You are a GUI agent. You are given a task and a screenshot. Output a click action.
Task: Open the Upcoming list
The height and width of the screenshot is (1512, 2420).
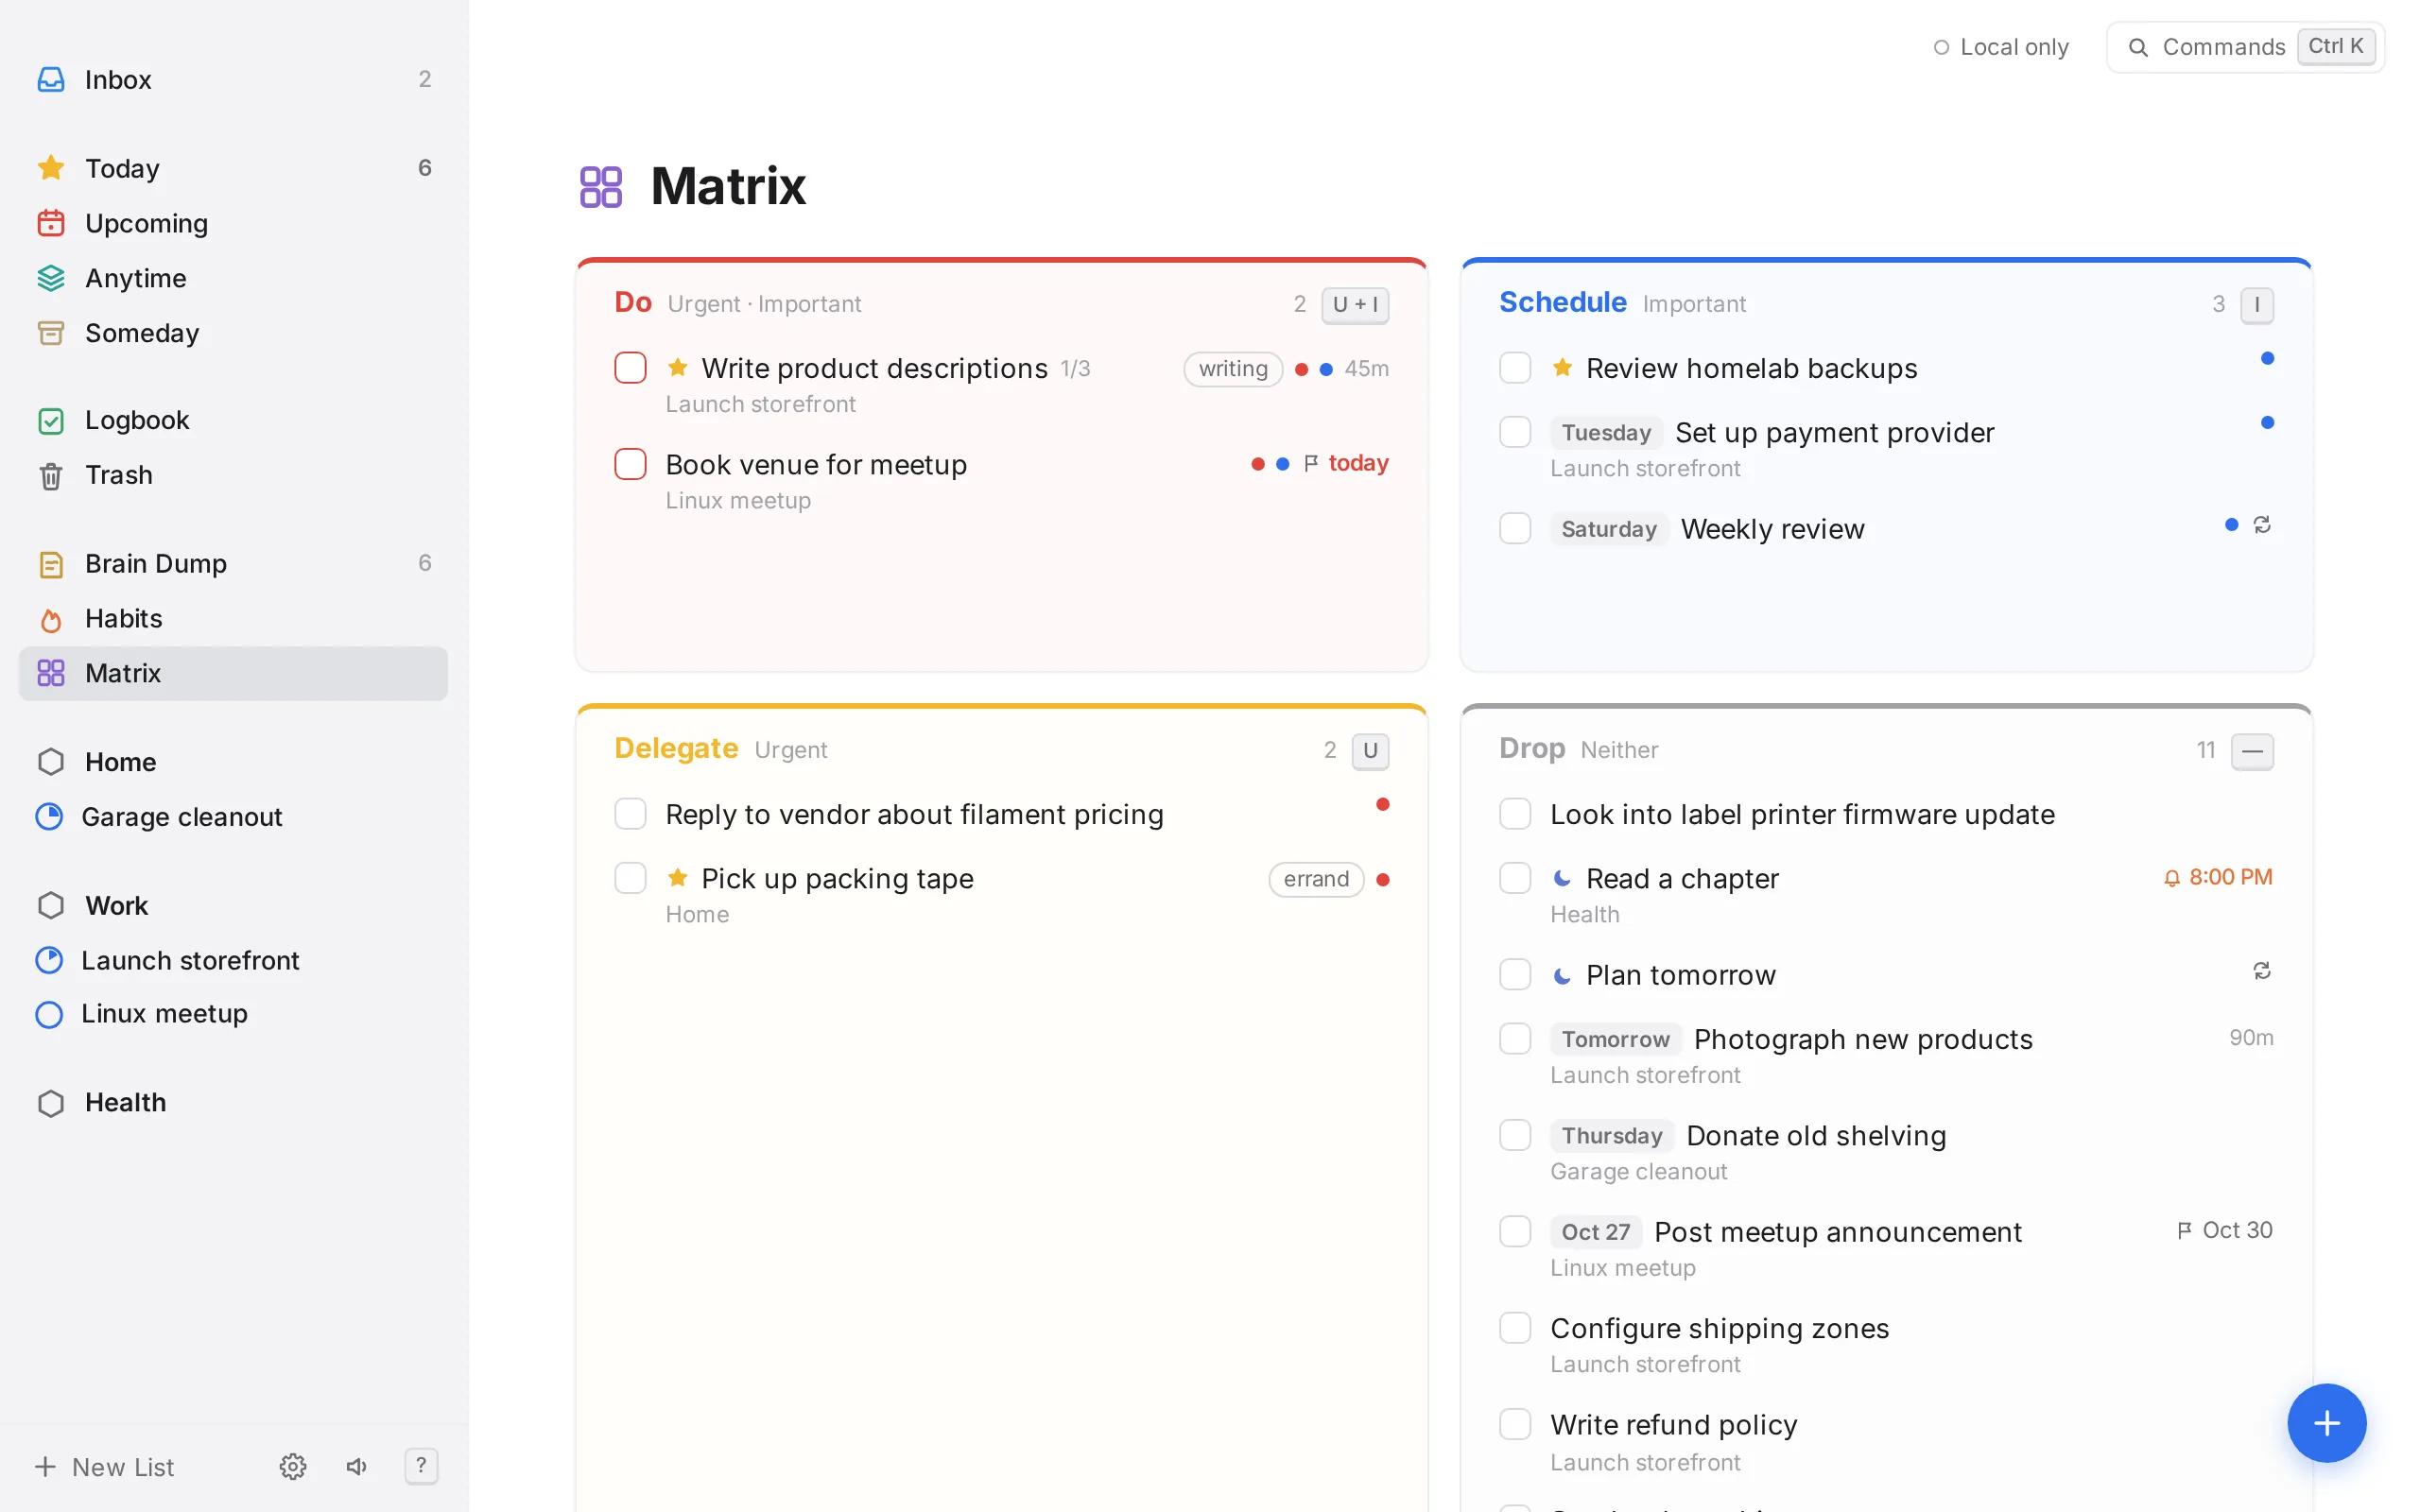233,223
